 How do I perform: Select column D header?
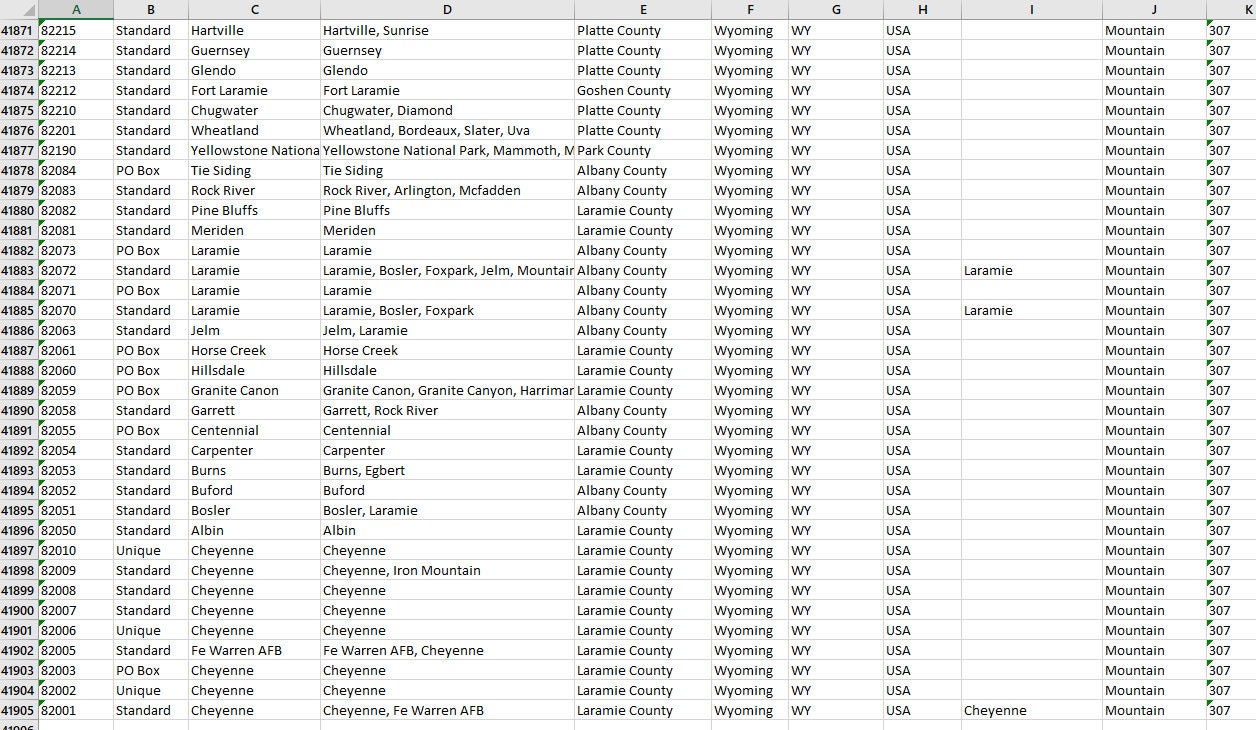point(447,9)
